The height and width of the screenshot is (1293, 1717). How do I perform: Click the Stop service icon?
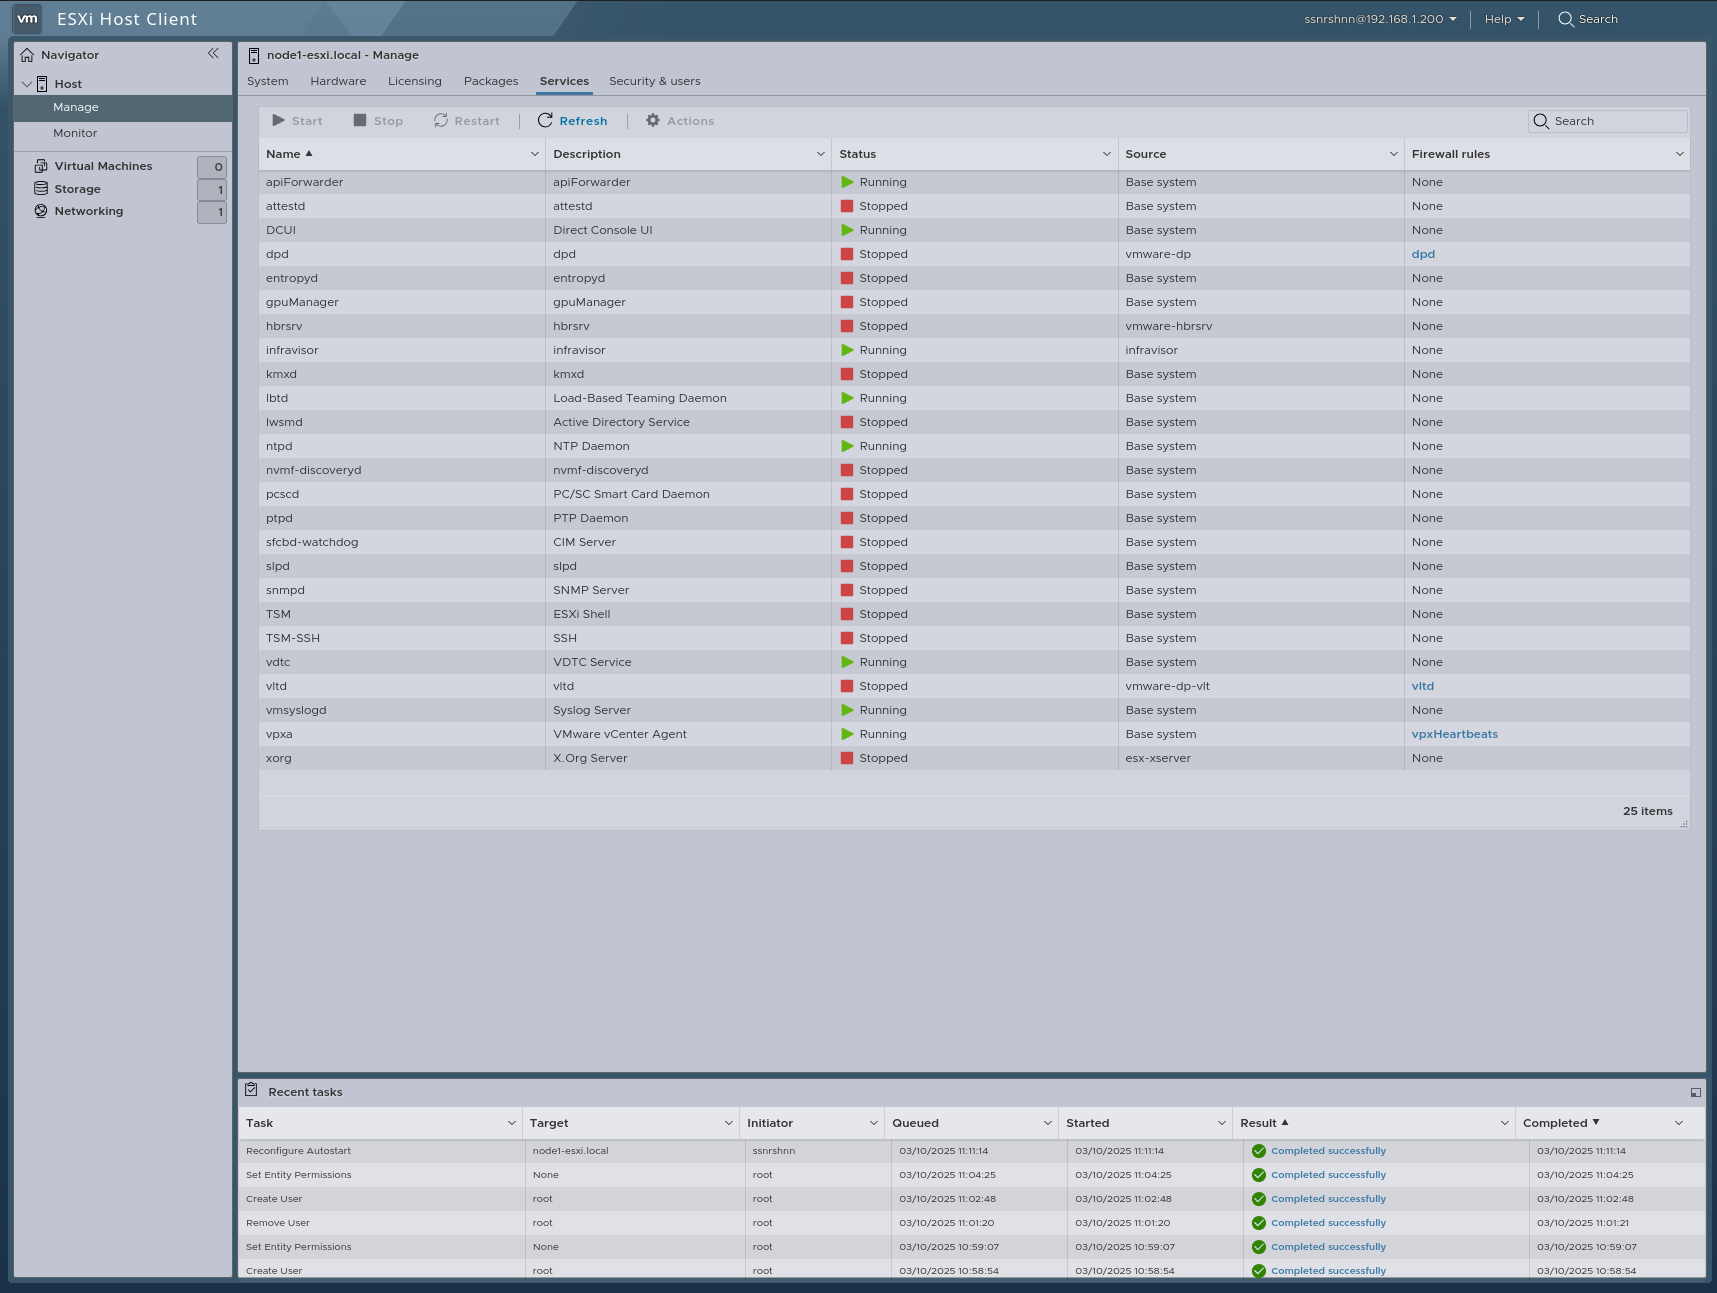pyautogui.click(x=361, y=120)
